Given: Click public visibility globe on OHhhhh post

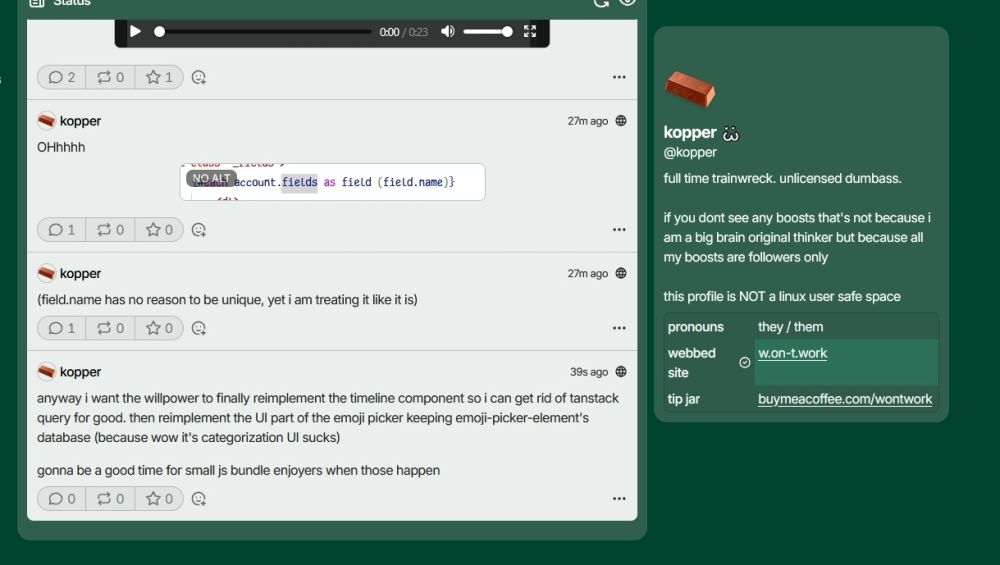Looking at the screenshot, I should 621,121.
